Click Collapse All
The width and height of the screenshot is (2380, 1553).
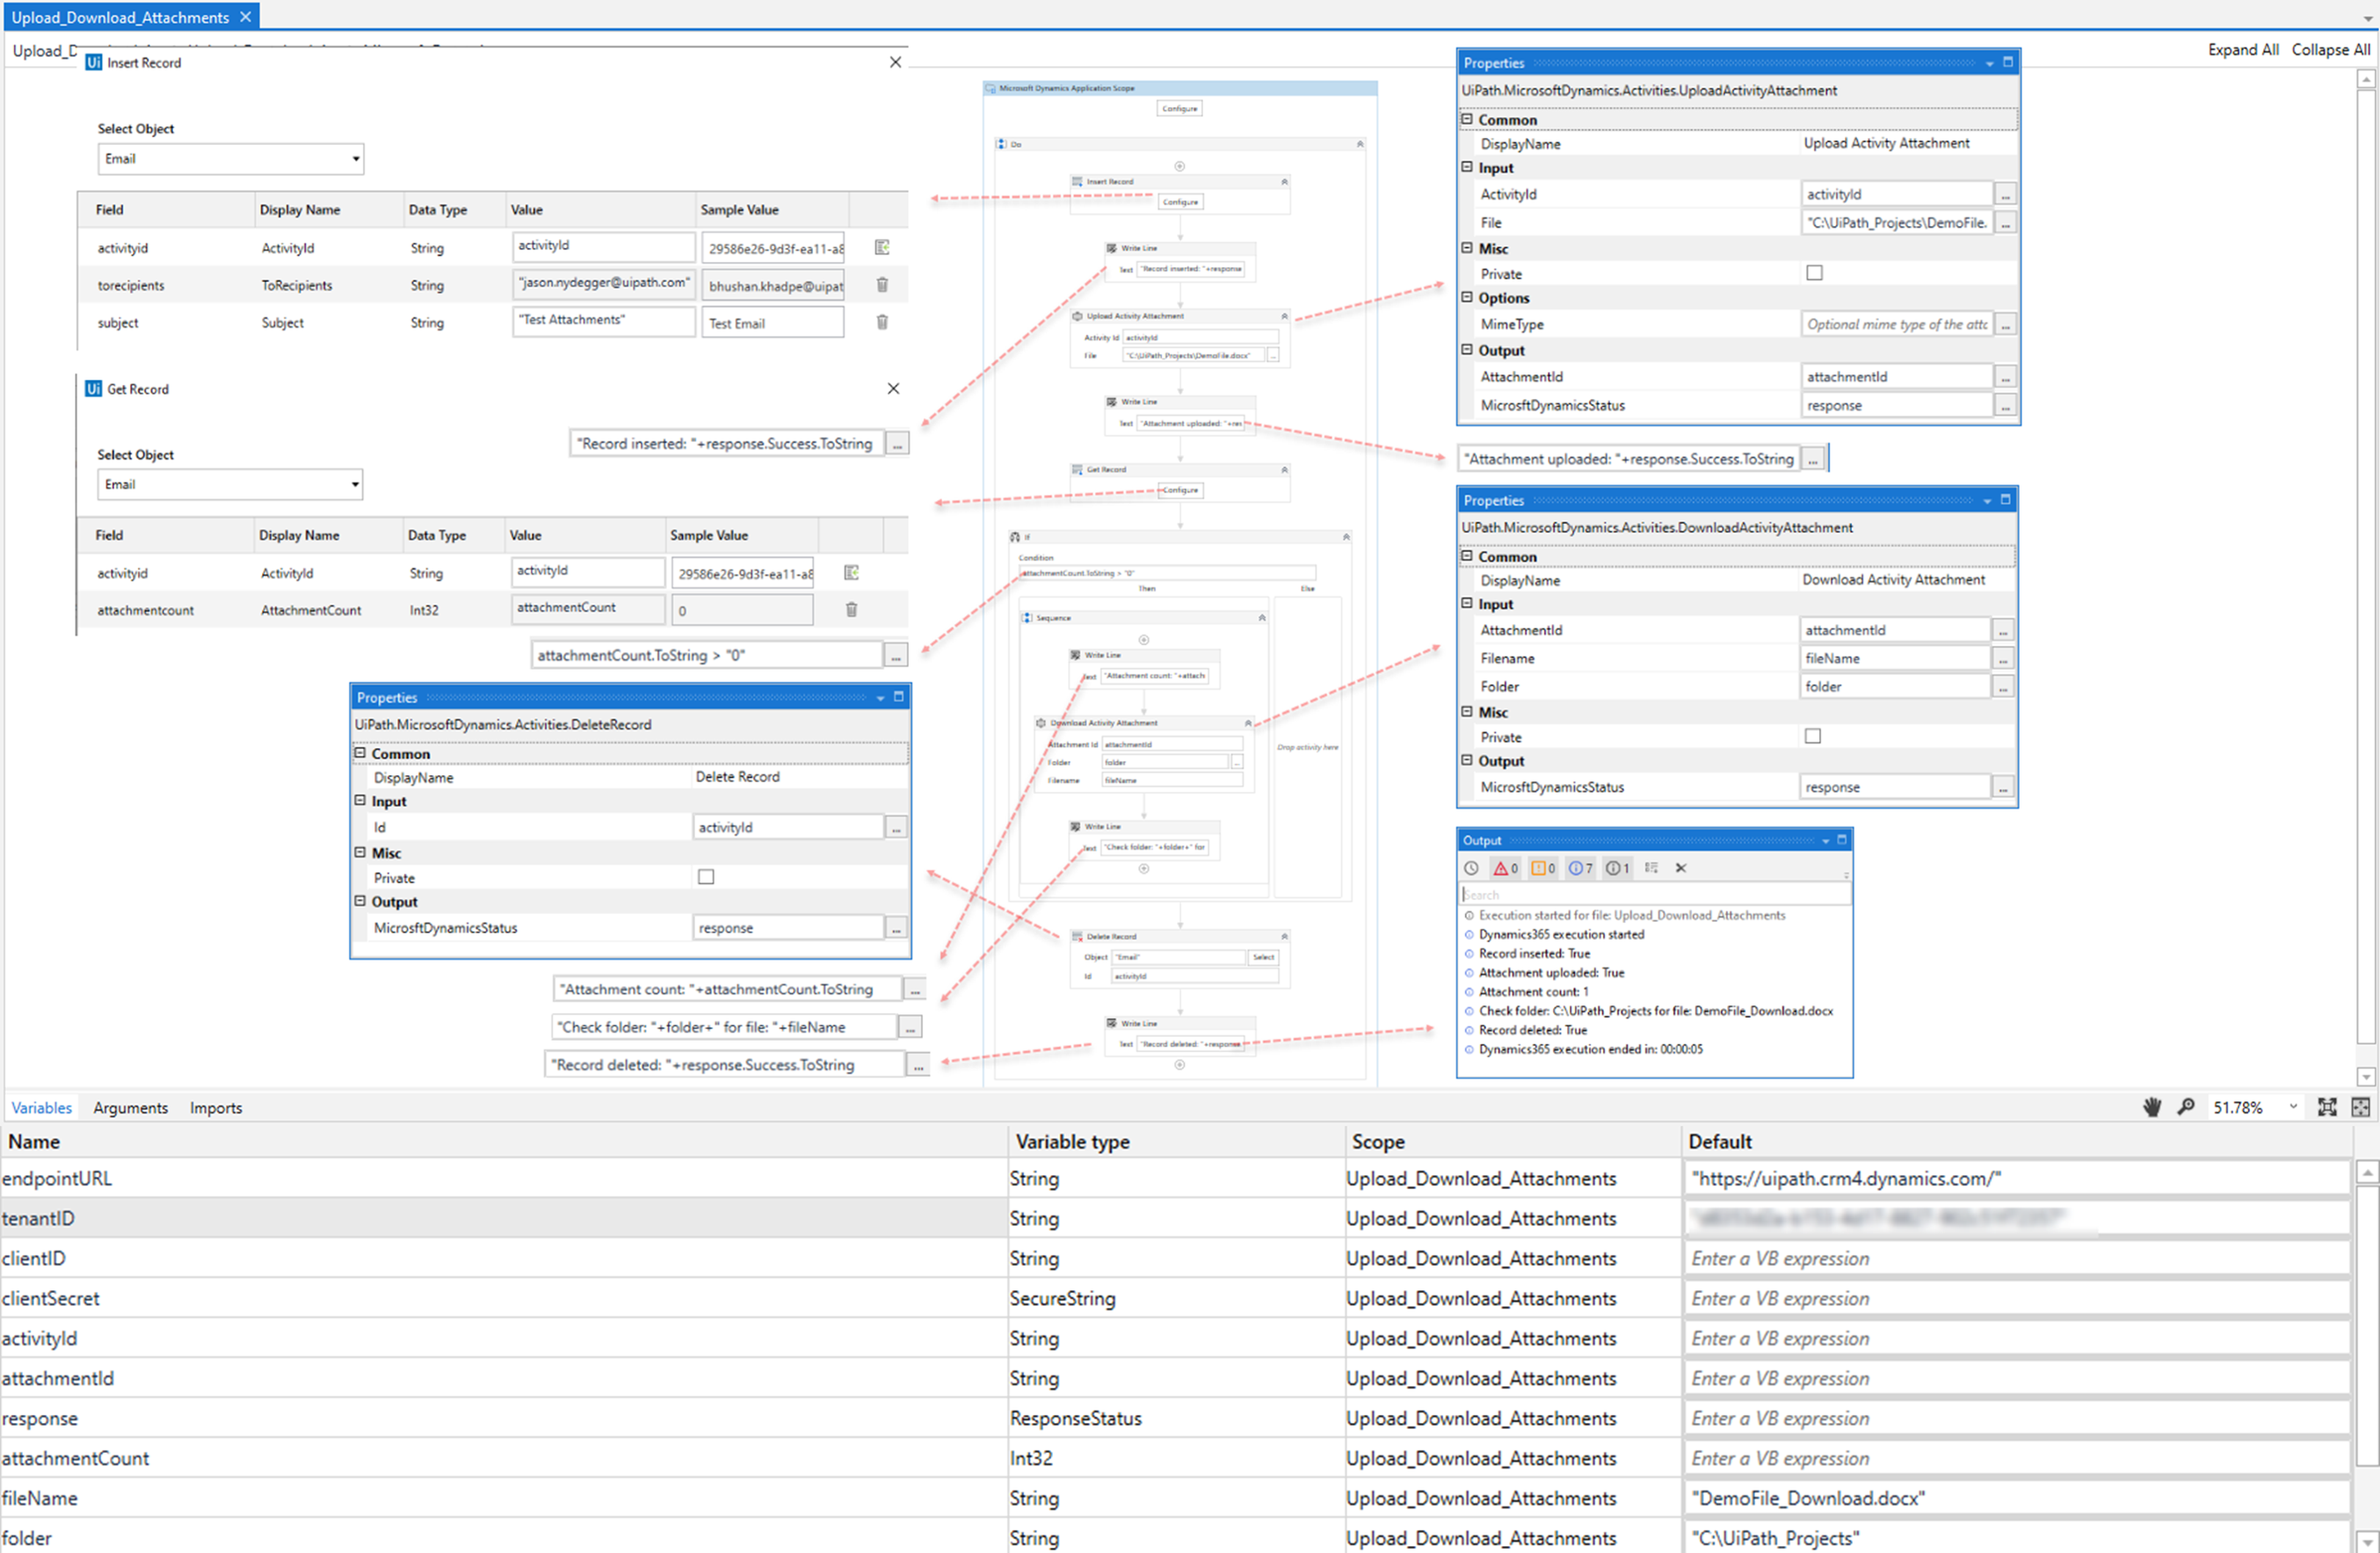(x=2330, y=49)
